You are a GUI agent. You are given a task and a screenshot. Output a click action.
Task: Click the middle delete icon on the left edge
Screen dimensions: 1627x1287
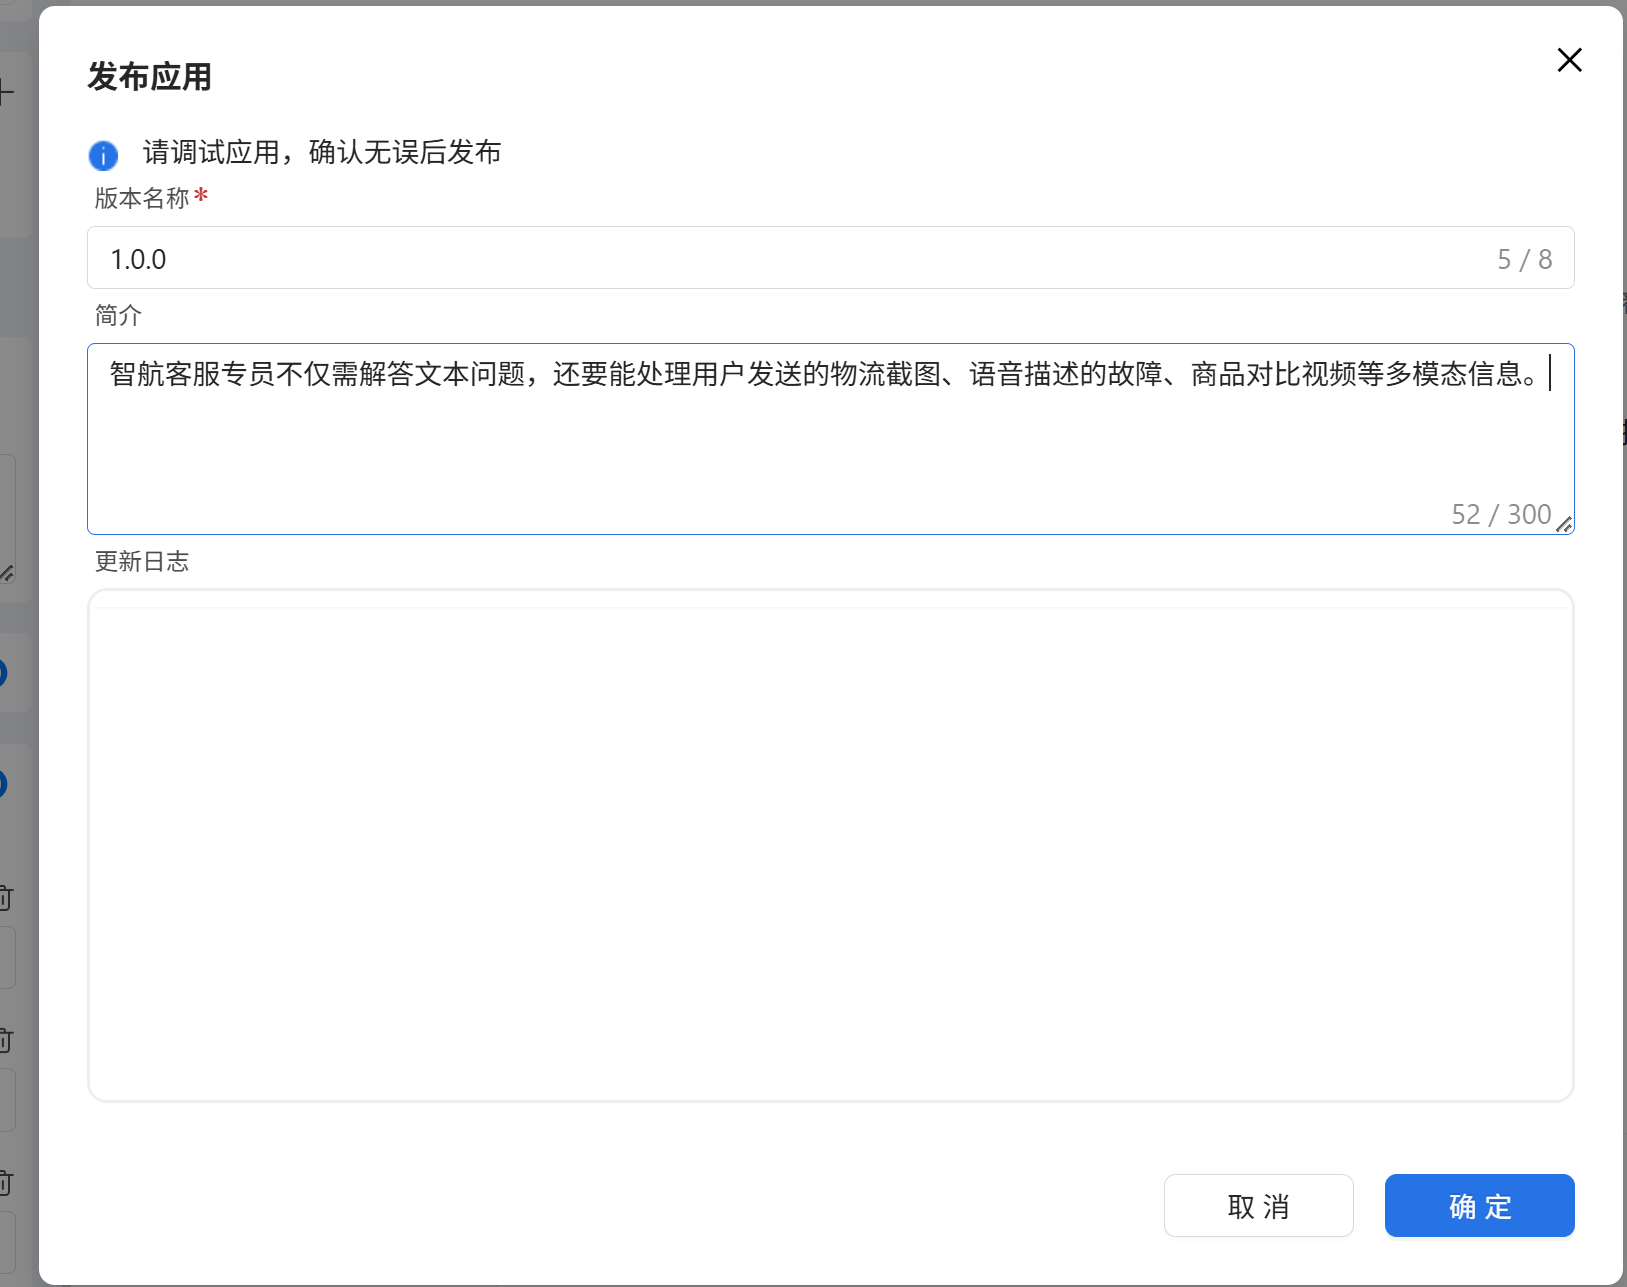3,1040
